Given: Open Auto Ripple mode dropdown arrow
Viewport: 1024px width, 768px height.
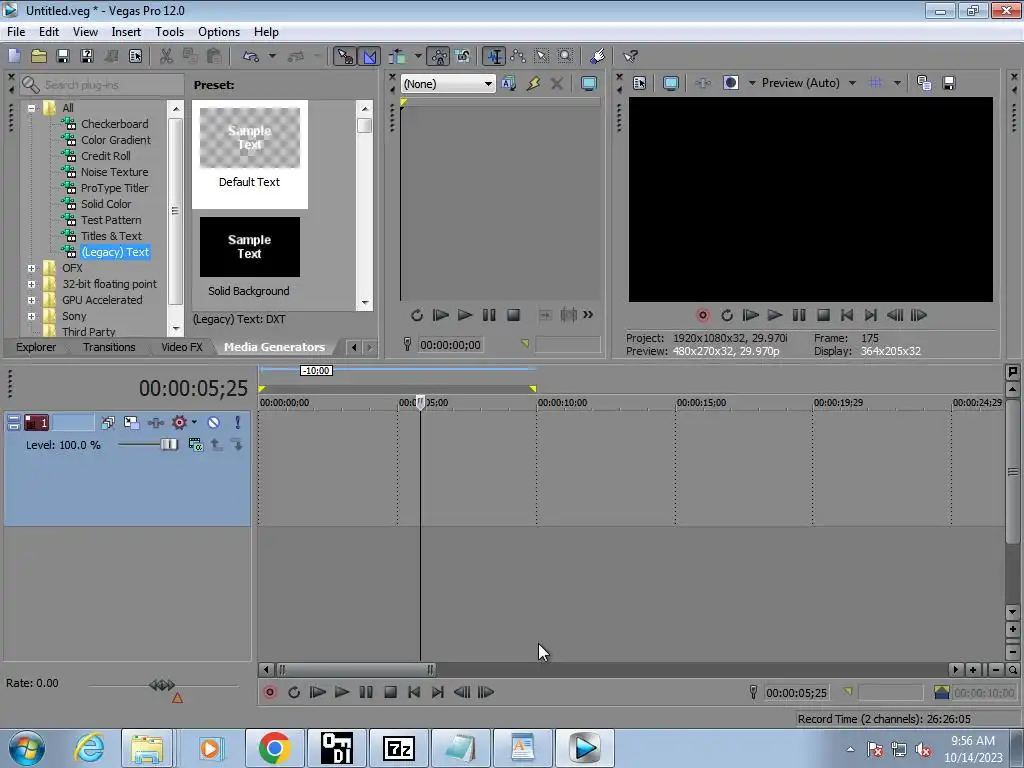Looking at the screenshot, I should click(417, 56).
